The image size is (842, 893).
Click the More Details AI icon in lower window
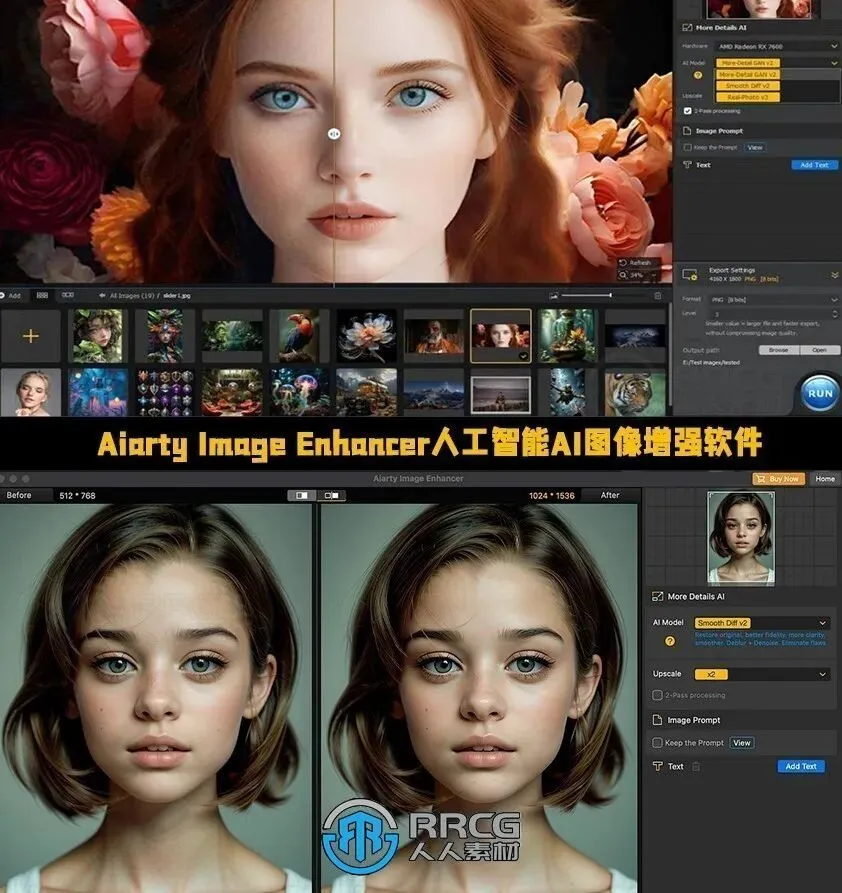[x=657, y=597]
